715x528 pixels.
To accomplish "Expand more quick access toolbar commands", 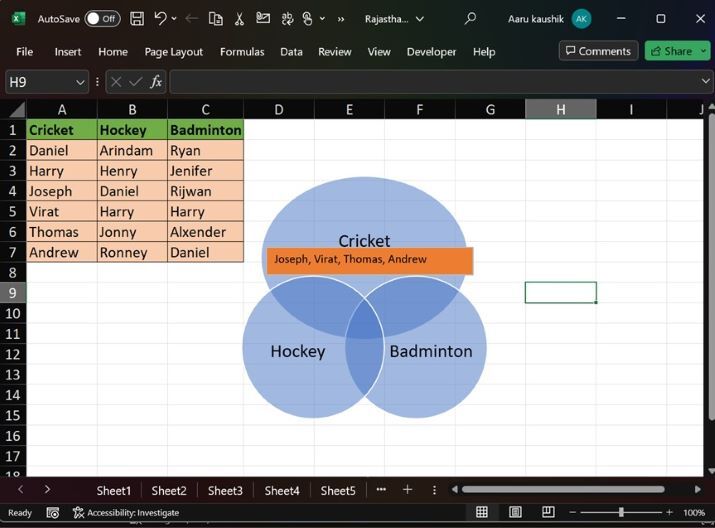I will (x=341, y=19).
